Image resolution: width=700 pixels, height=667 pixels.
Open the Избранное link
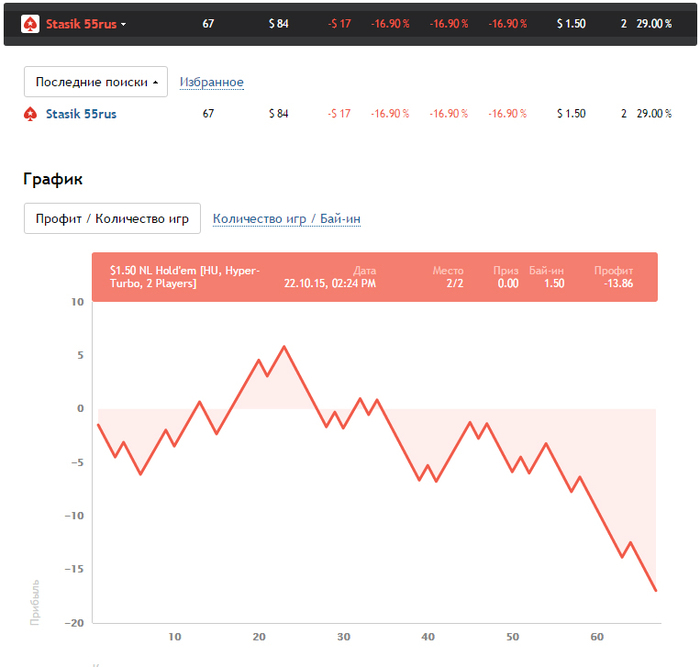(211, 82)
